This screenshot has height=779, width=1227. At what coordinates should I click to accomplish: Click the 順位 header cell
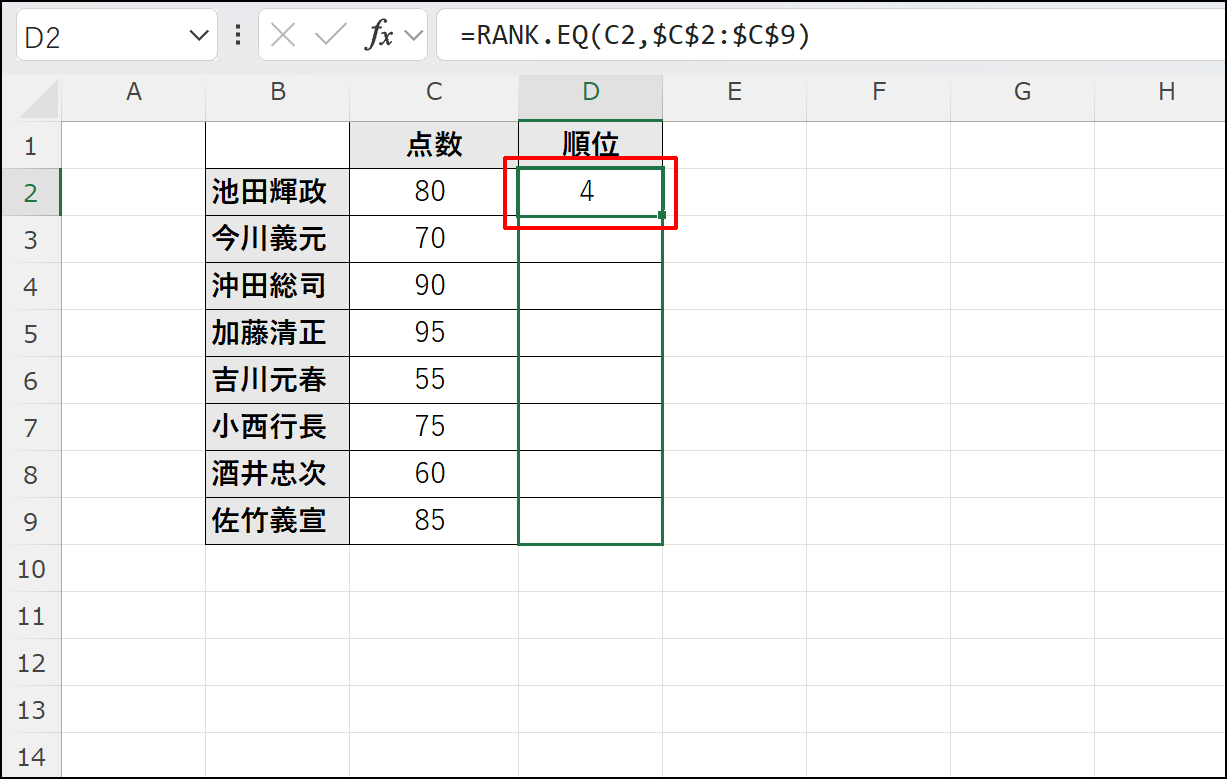(x=589, y=144)
